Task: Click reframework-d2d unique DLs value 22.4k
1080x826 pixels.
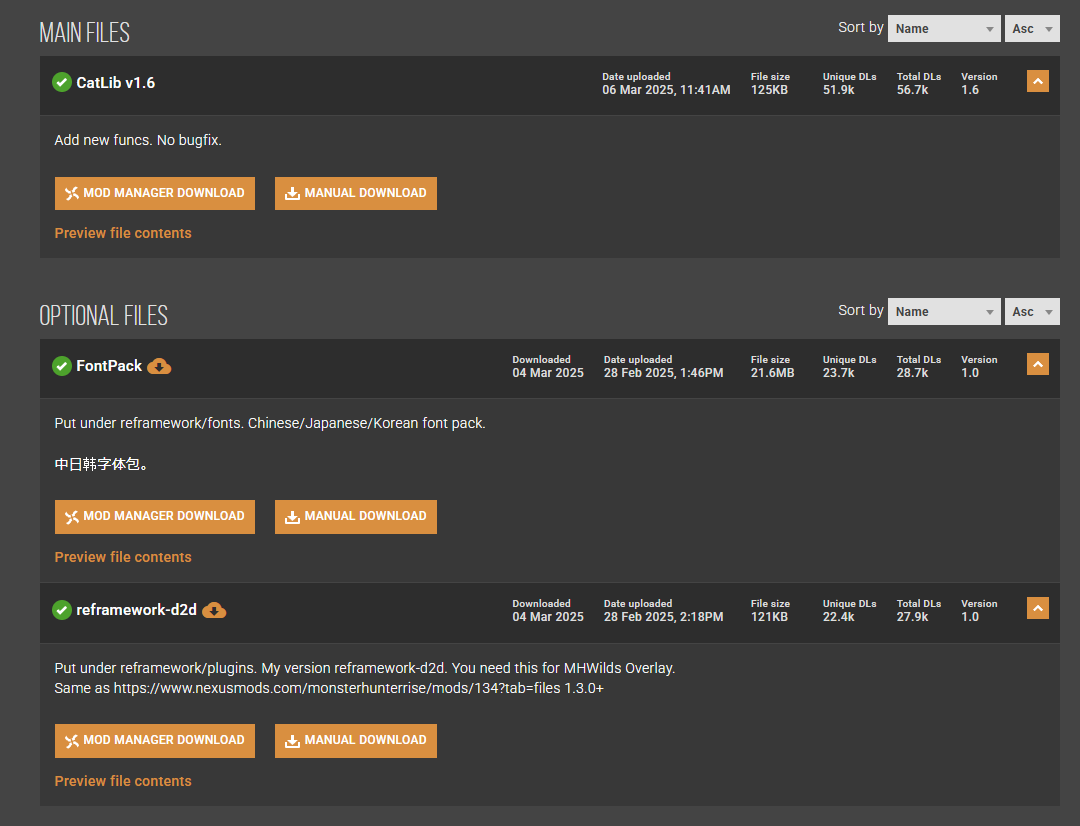Action: tap(838, 617)
